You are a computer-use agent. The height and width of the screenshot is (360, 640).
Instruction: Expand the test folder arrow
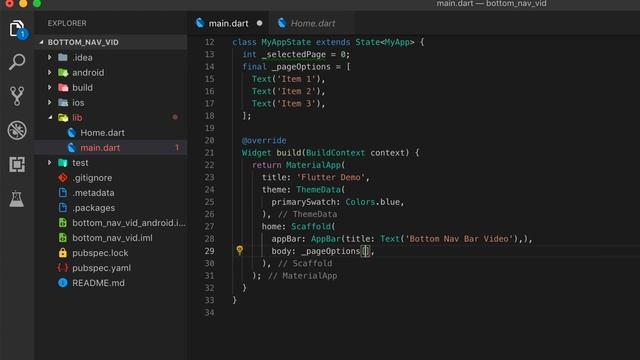50,163
